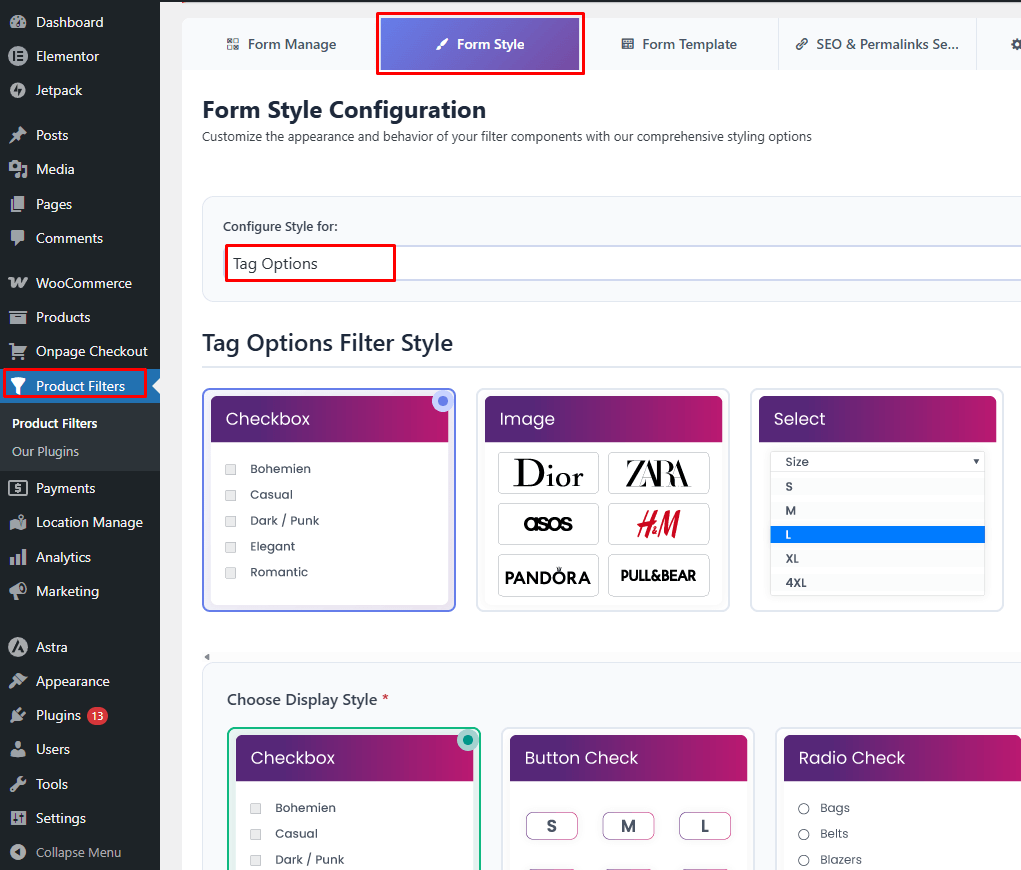The image size is (1021, 870).
Task: Expand the Size select dropdown arrow
Action: click(x=975, y=462)
